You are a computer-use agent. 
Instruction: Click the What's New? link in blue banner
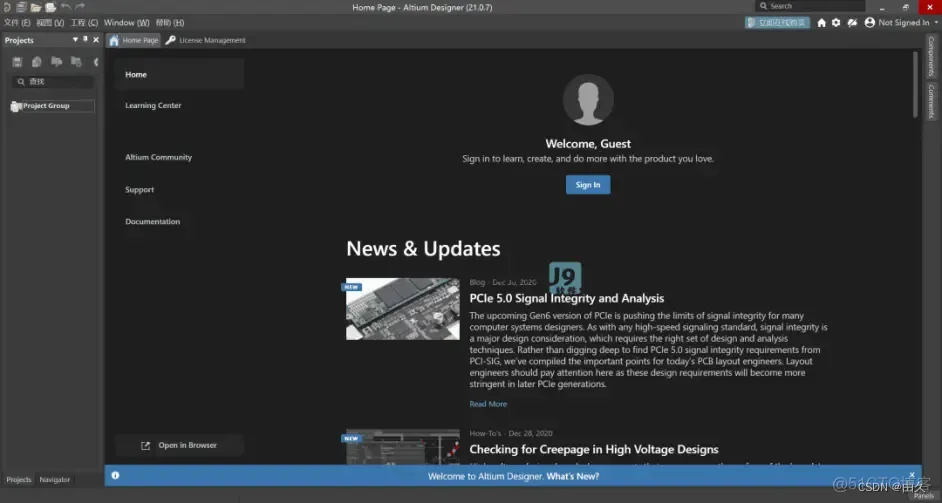click(x=573, y=476)
